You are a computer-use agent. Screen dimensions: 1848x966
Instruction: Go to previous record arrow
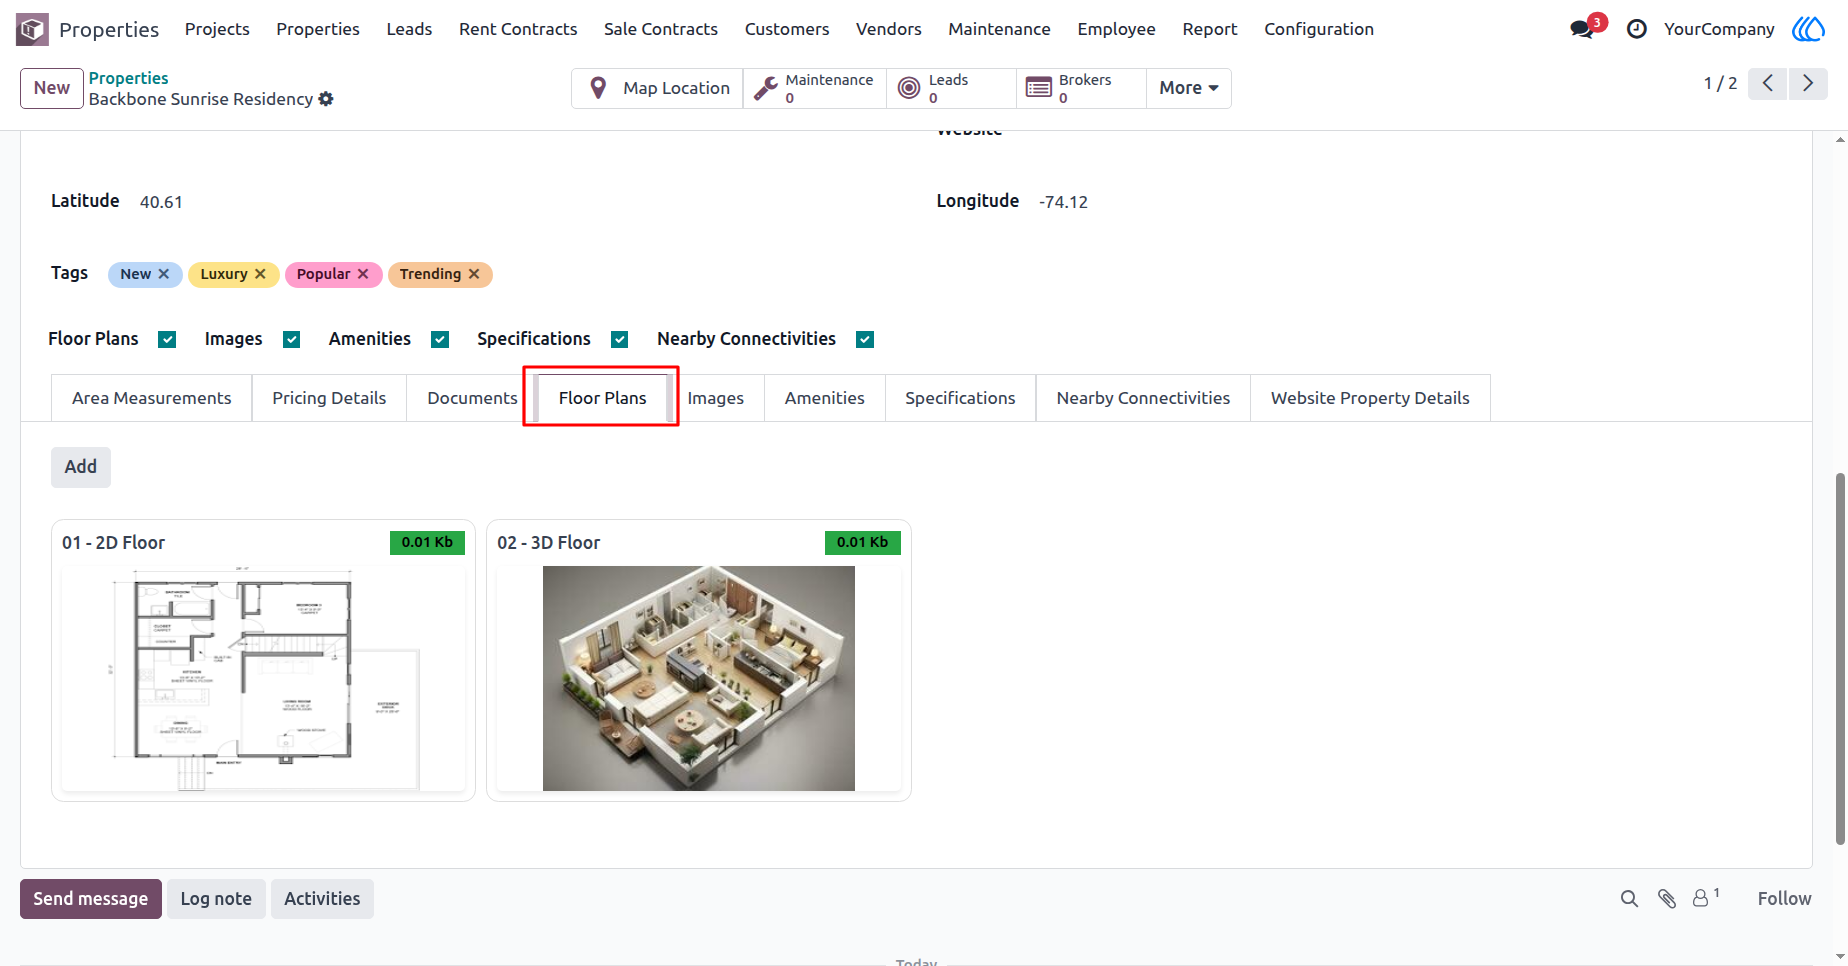pyautogui.click(x=1768, y=83)
